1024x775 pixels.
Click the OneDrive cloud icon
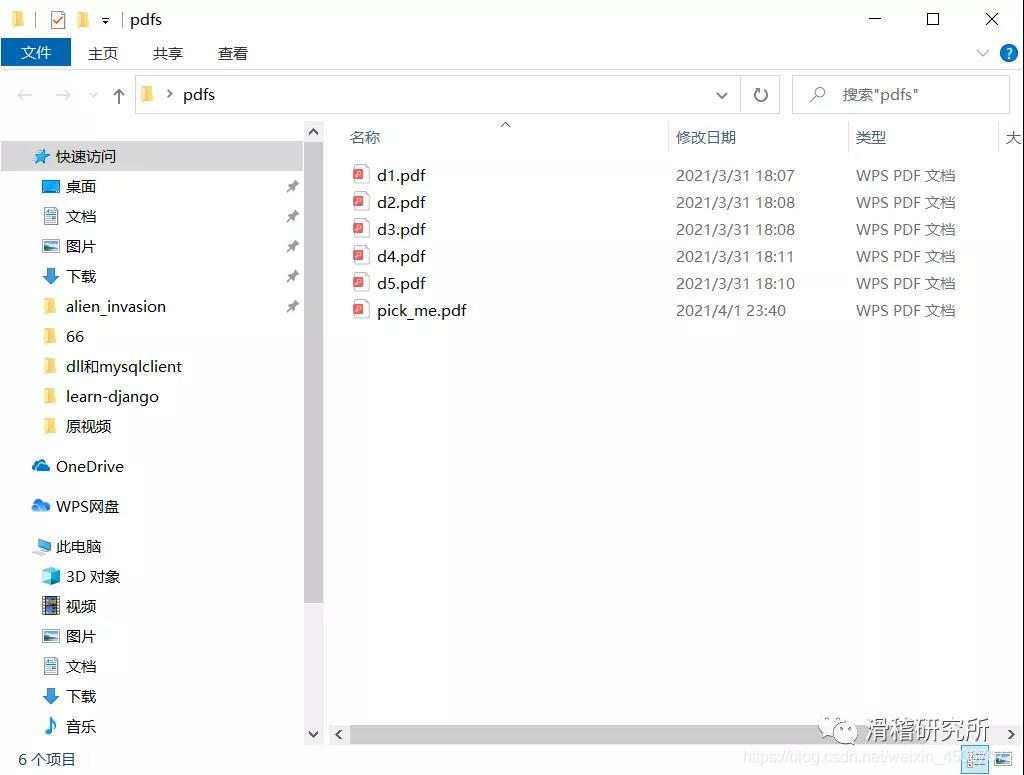[x=40, y=466]
